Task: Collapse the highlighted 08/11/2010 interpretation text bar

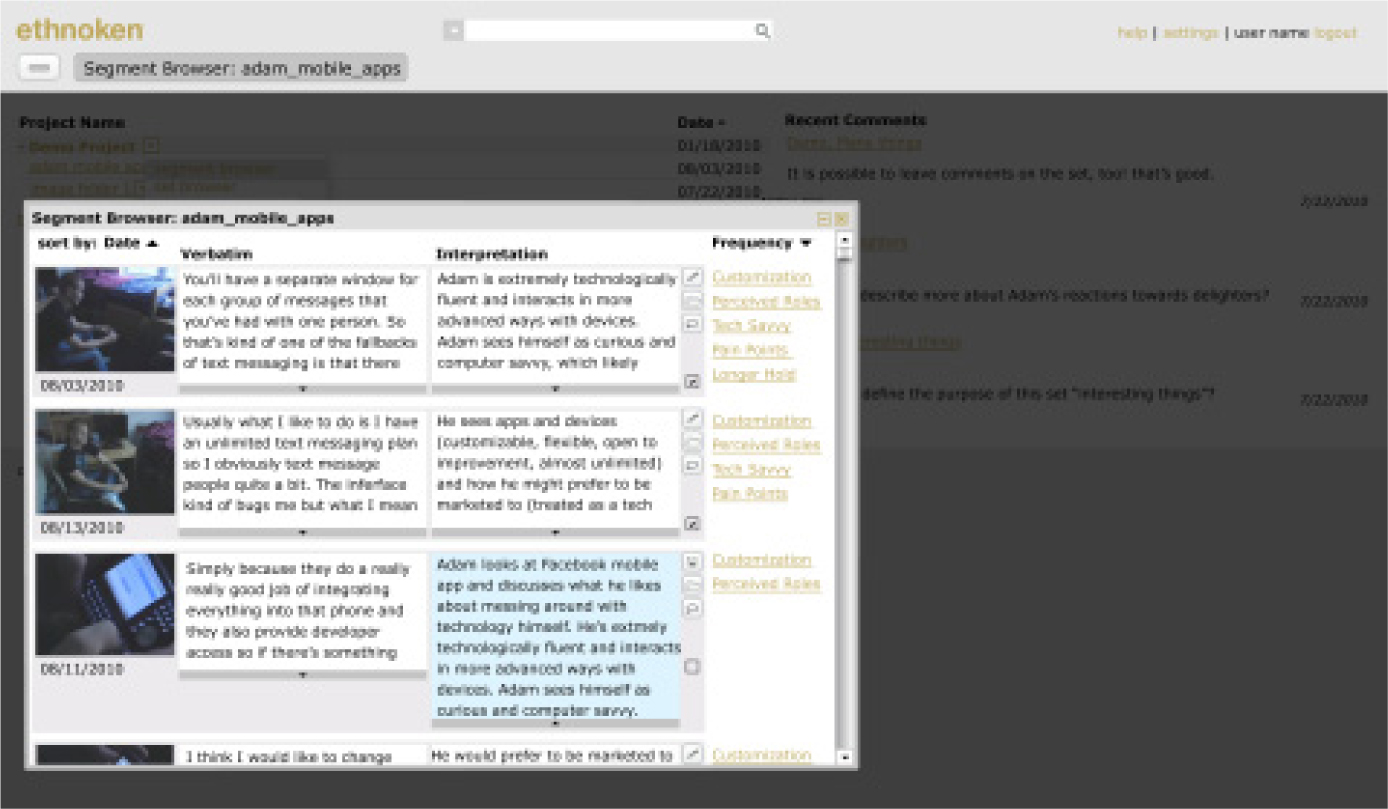Action: click(555, 723)
